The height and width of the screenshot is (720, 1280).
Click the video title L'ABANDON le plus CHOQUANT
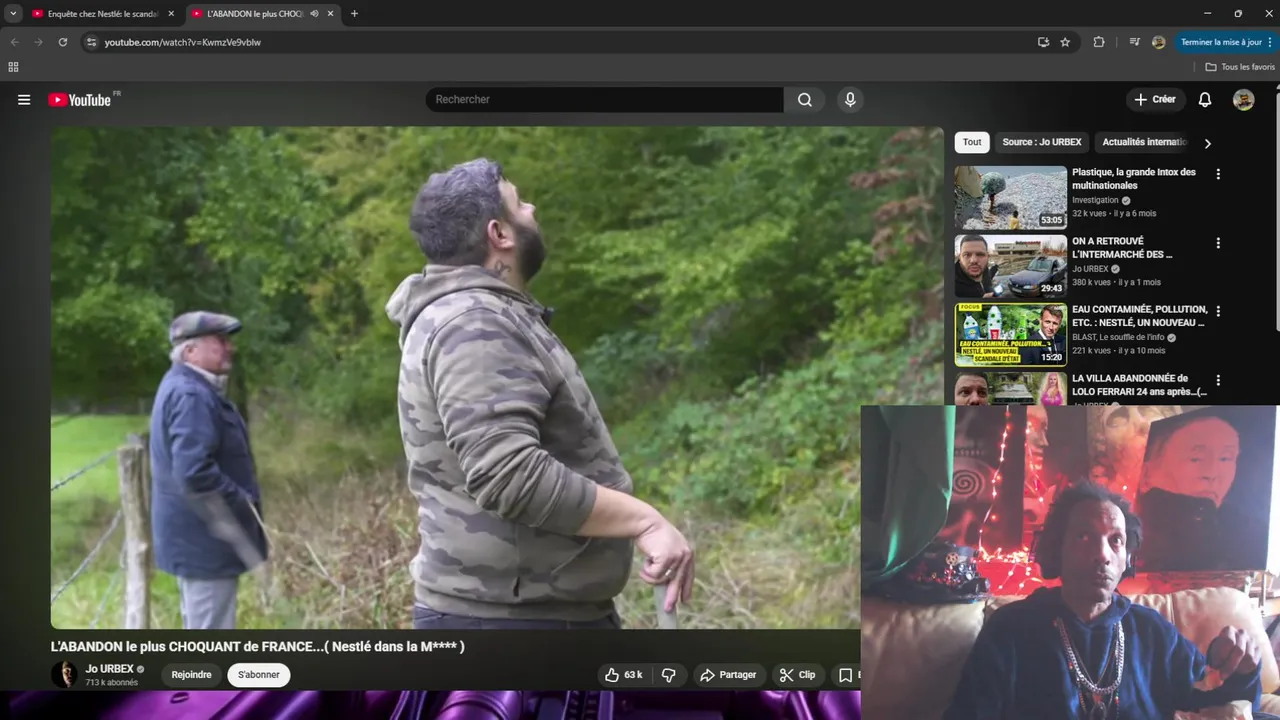point(258,647)
